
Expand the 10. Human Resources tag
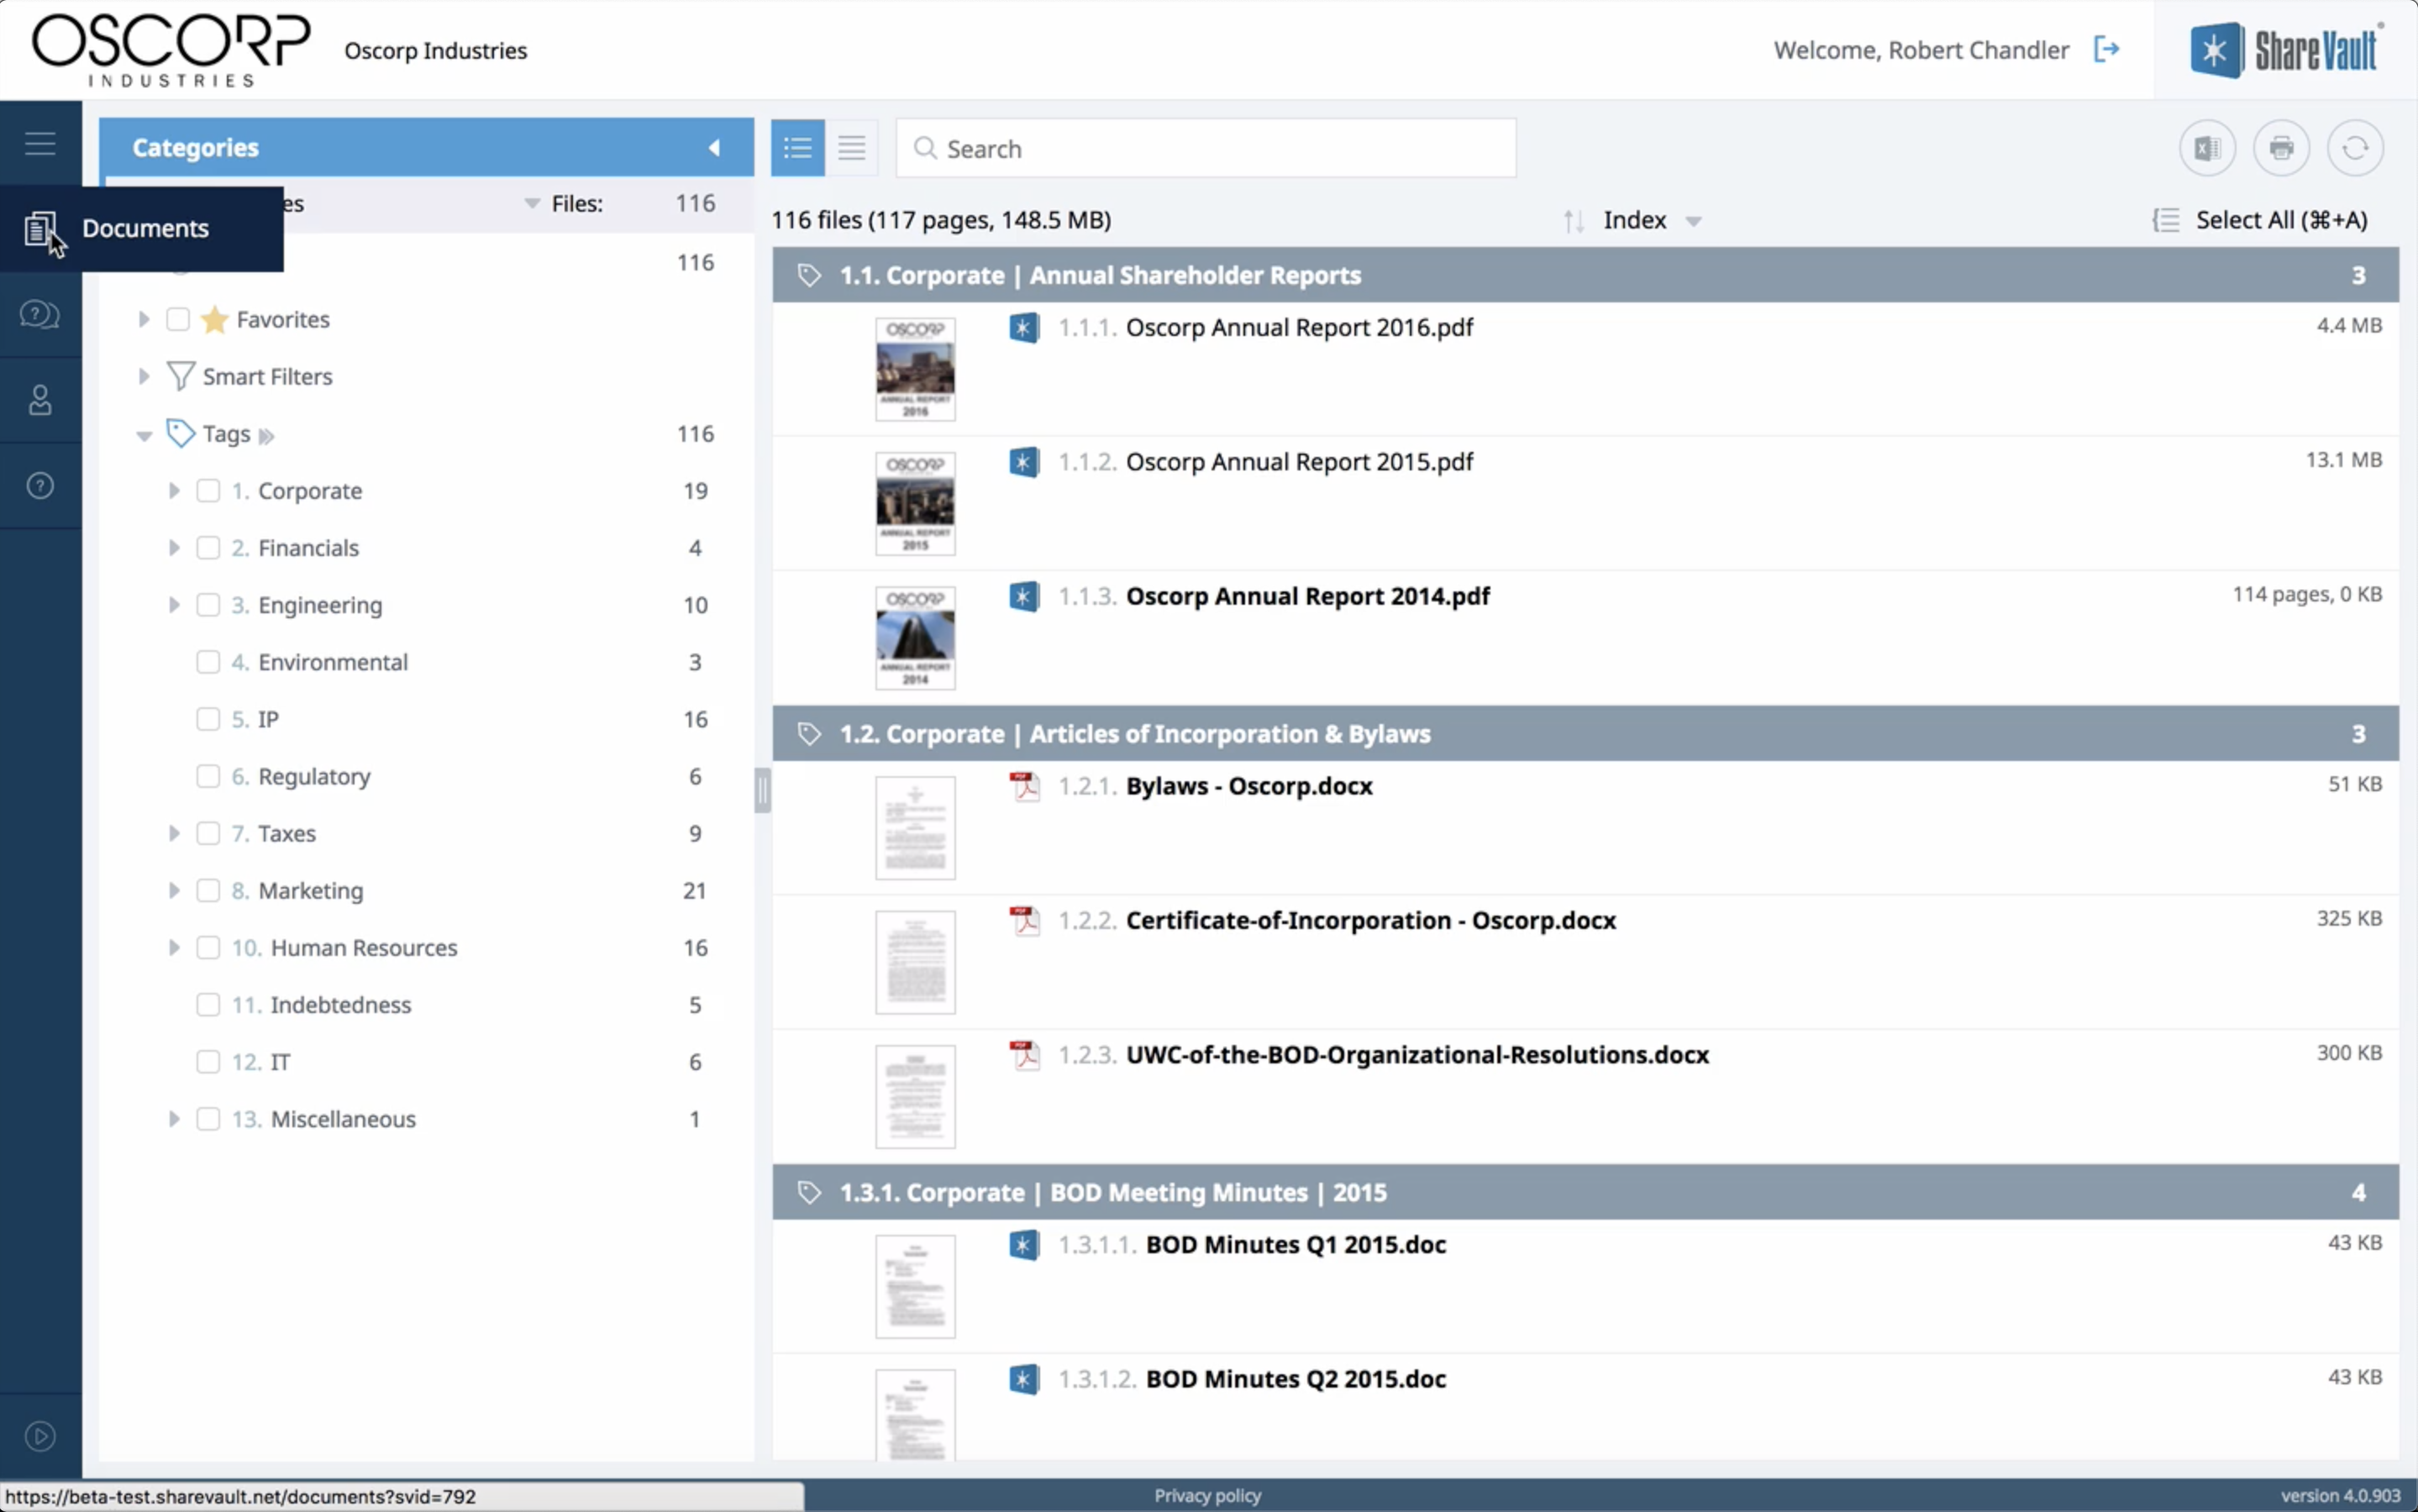pos(174,947)
